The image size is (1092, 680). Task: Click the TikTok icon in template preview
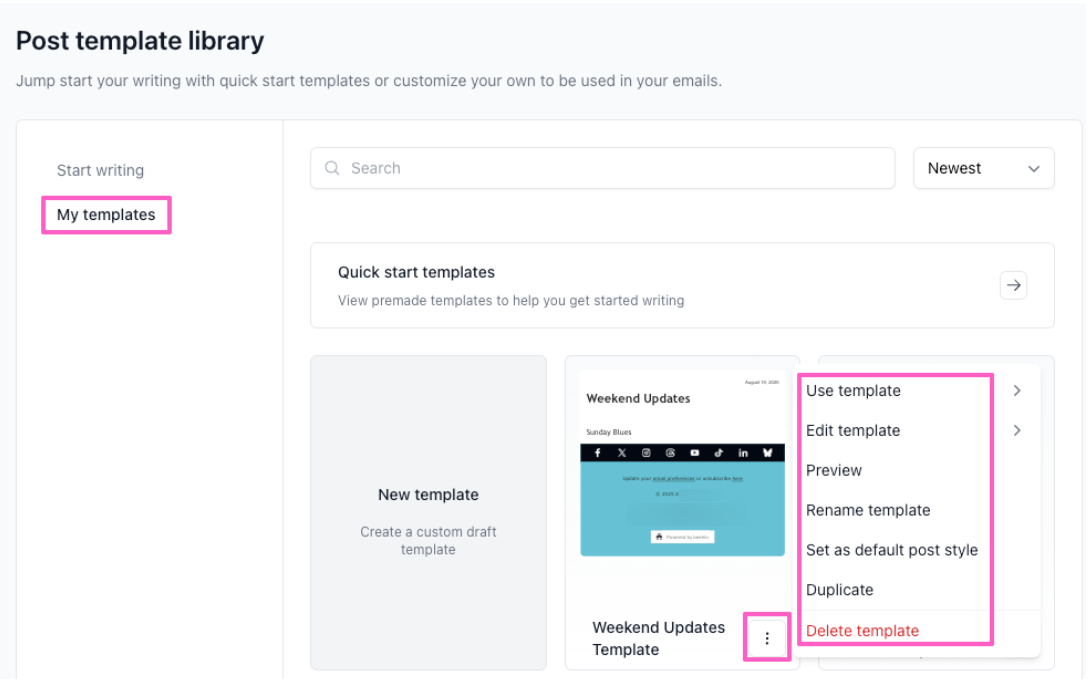pyautogui.click(x=719, y=452)
